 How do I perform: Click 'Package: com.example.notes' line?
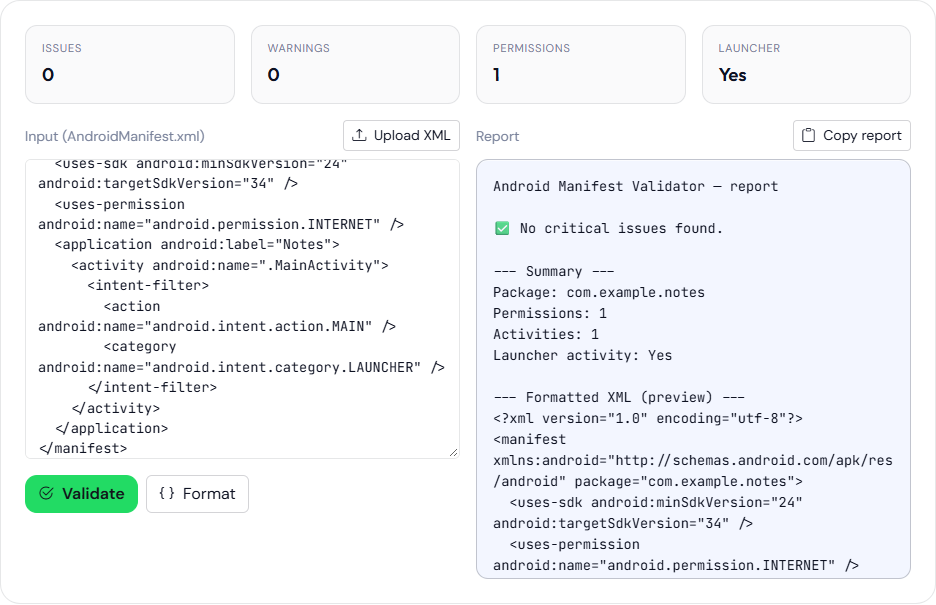[x=599, y=292]
